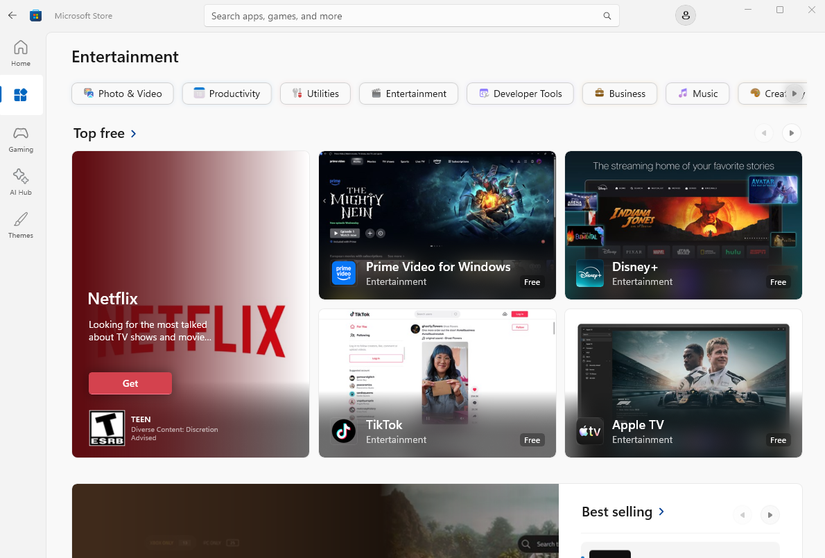Screen dimensions: 825x558
Task: Click Free on TikTok card
Action: tap(532, 440)
